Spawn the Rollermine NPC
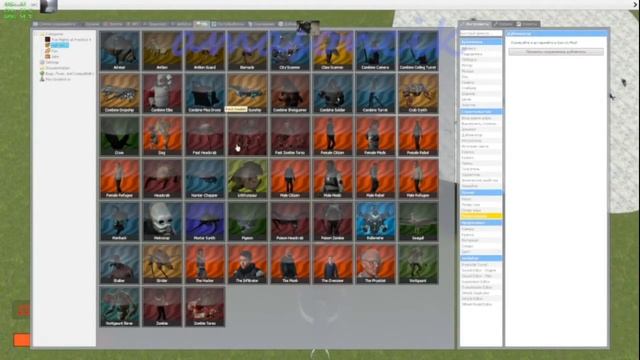 (x=376, y=221)
